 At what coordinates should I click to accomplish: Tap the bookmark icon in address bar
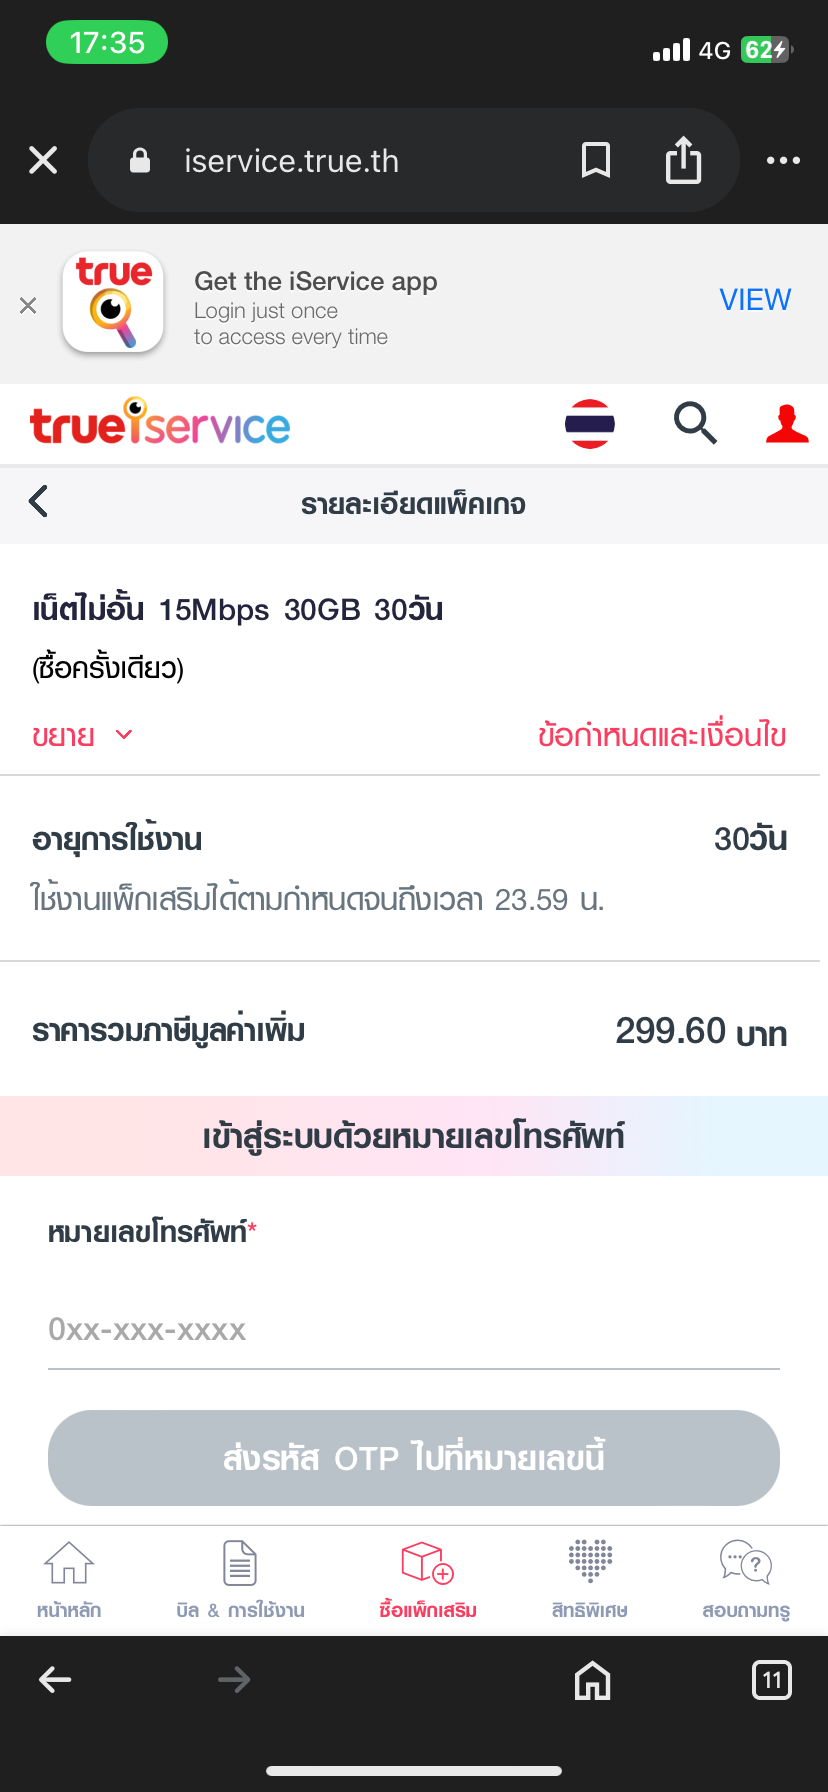(x=596, y=160)
